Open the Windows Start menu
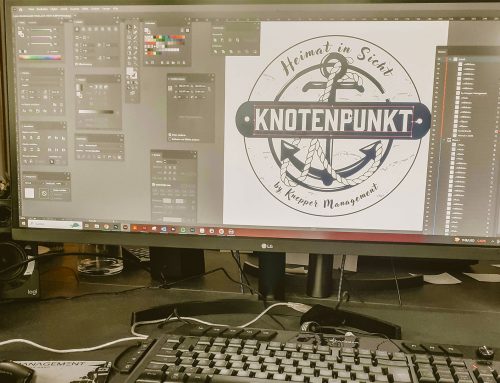 [24, 222]
